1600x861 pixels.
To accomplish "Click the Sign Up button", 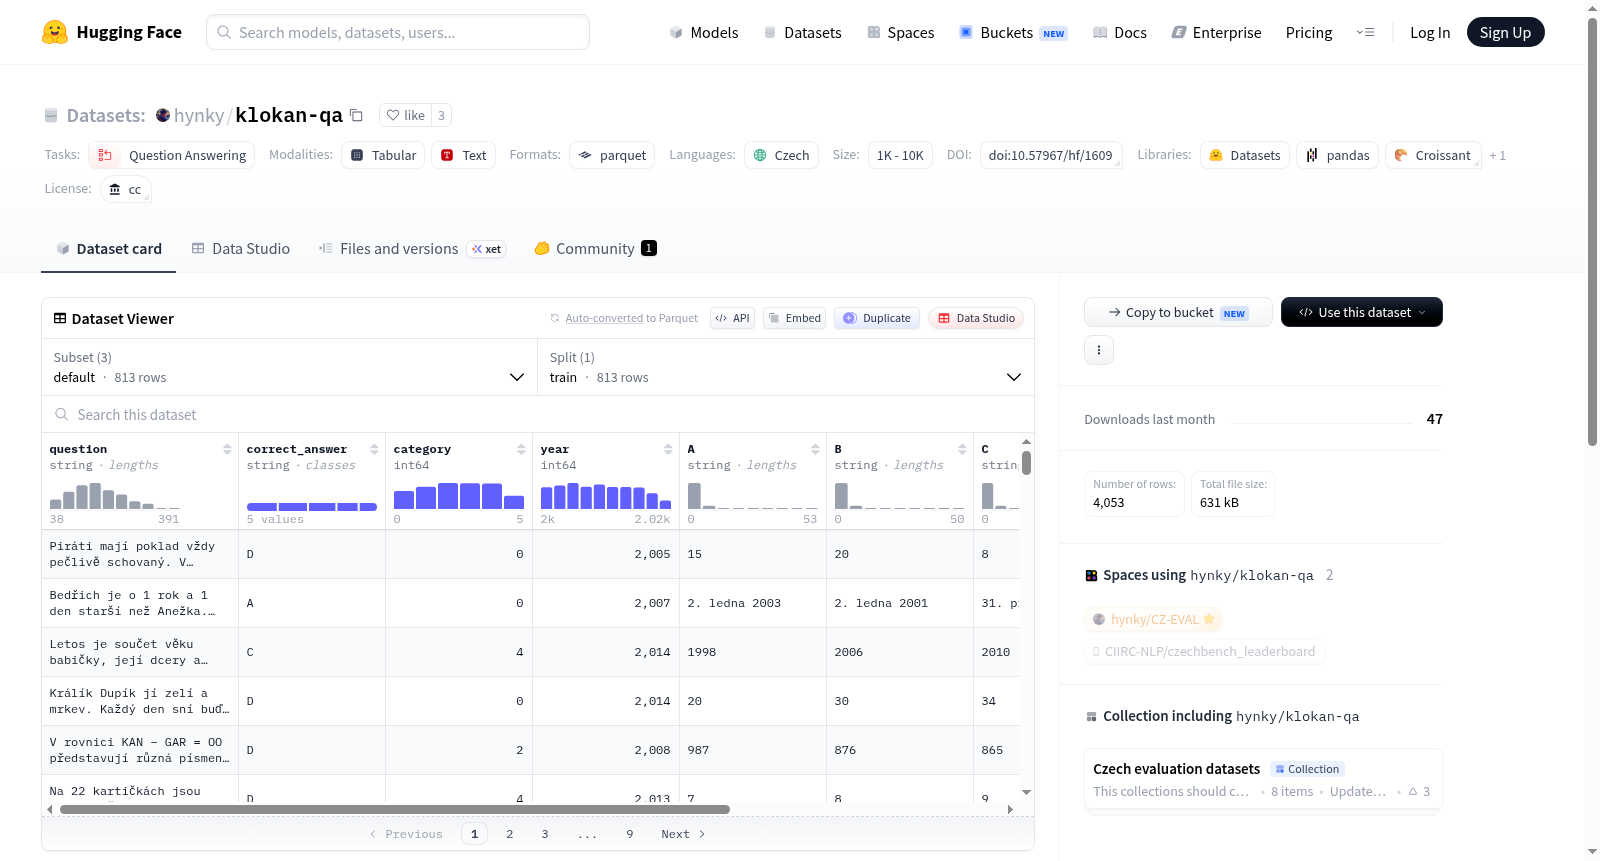I will point(1505,32).
